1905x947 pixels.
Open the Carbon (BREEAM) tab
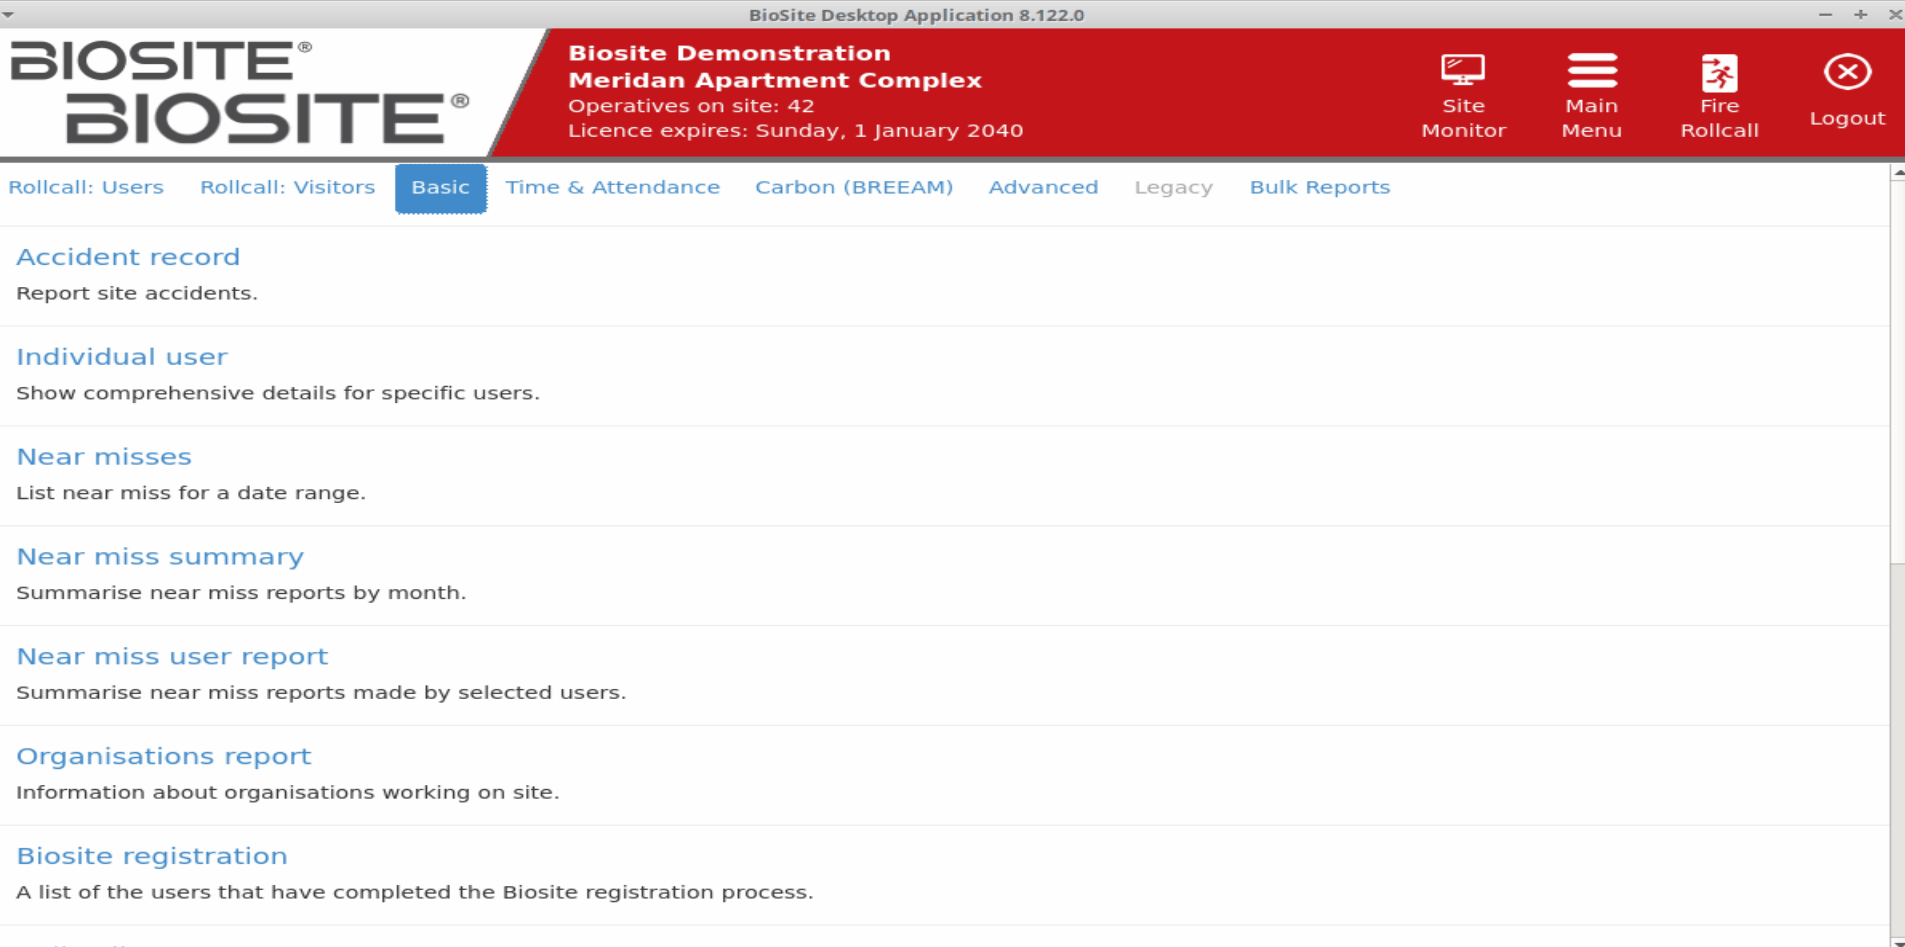(854, 187)
